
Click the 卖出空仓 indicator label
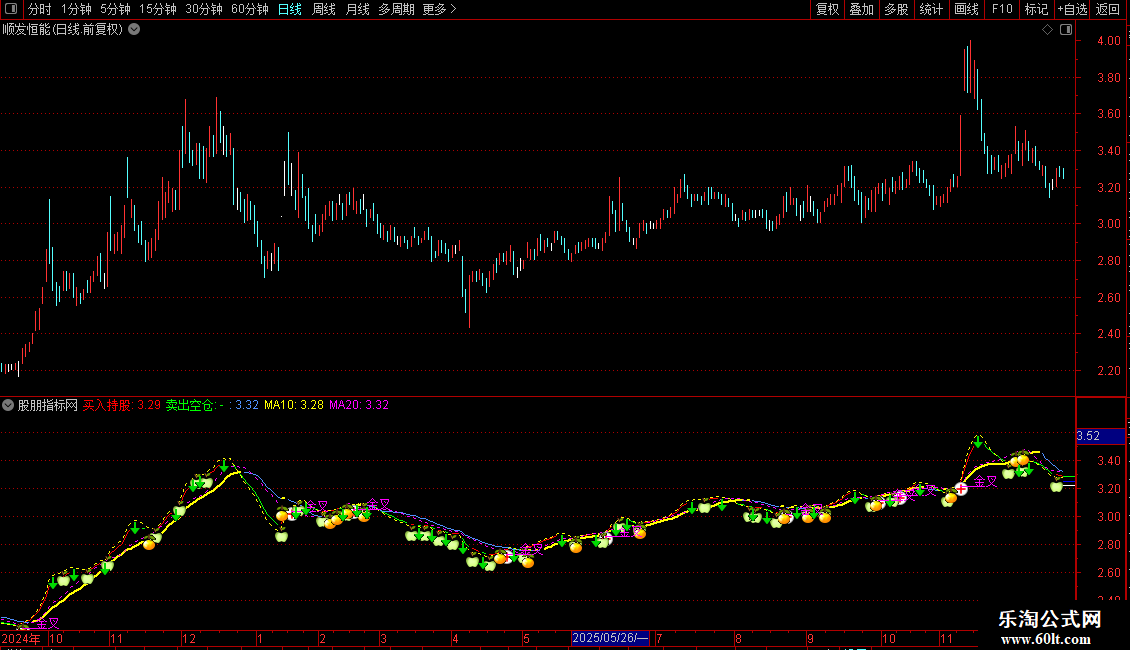(190, 405)
